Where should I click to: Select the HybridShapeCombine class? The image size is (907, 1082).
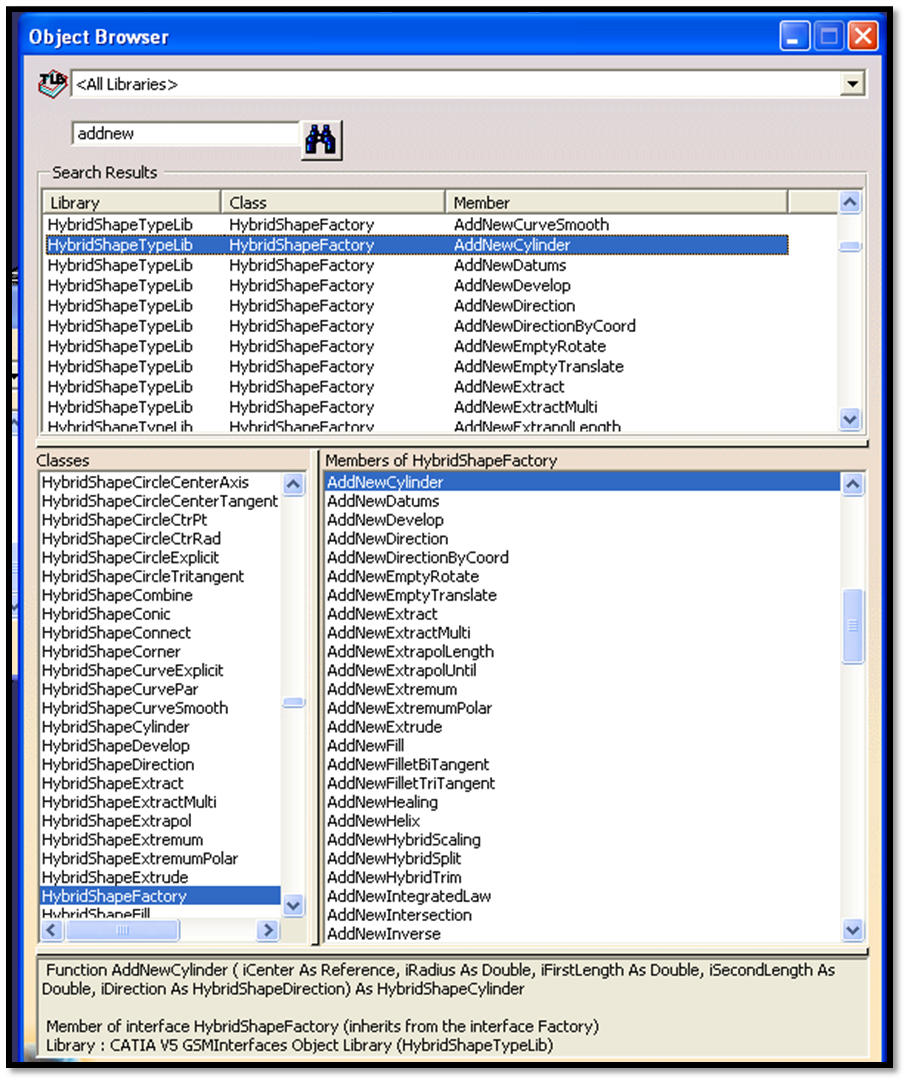[160, 595]
